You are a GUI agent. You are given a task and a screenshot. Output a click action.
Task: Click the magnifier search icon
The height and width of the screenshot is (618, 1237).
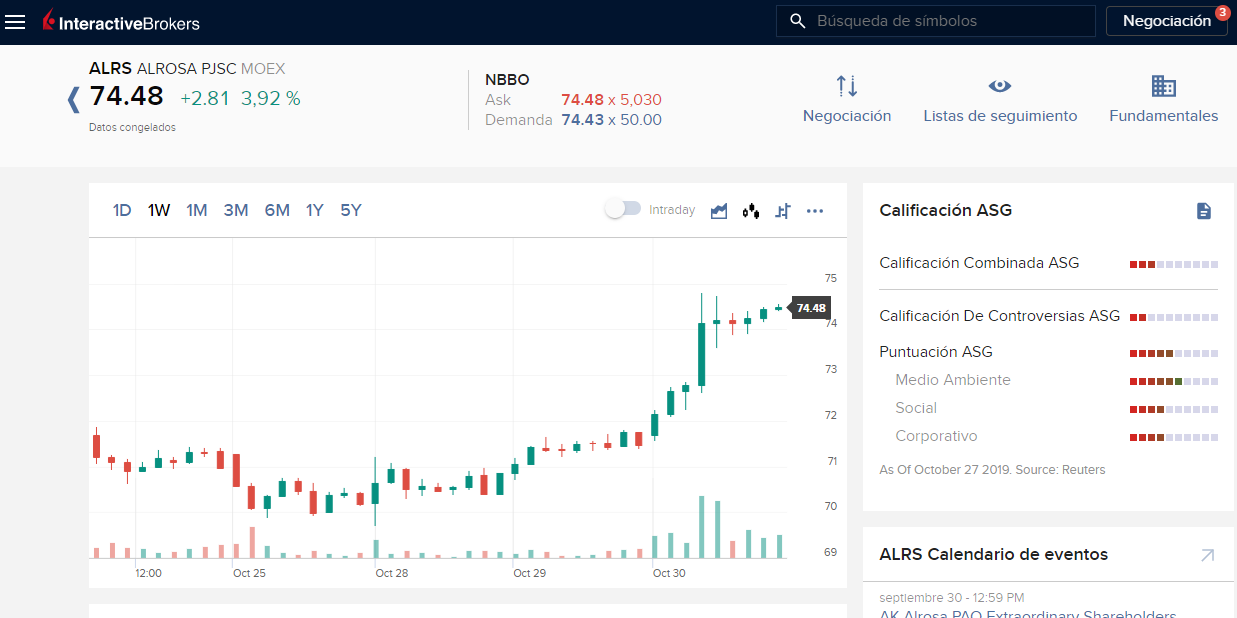pos(797,21)
